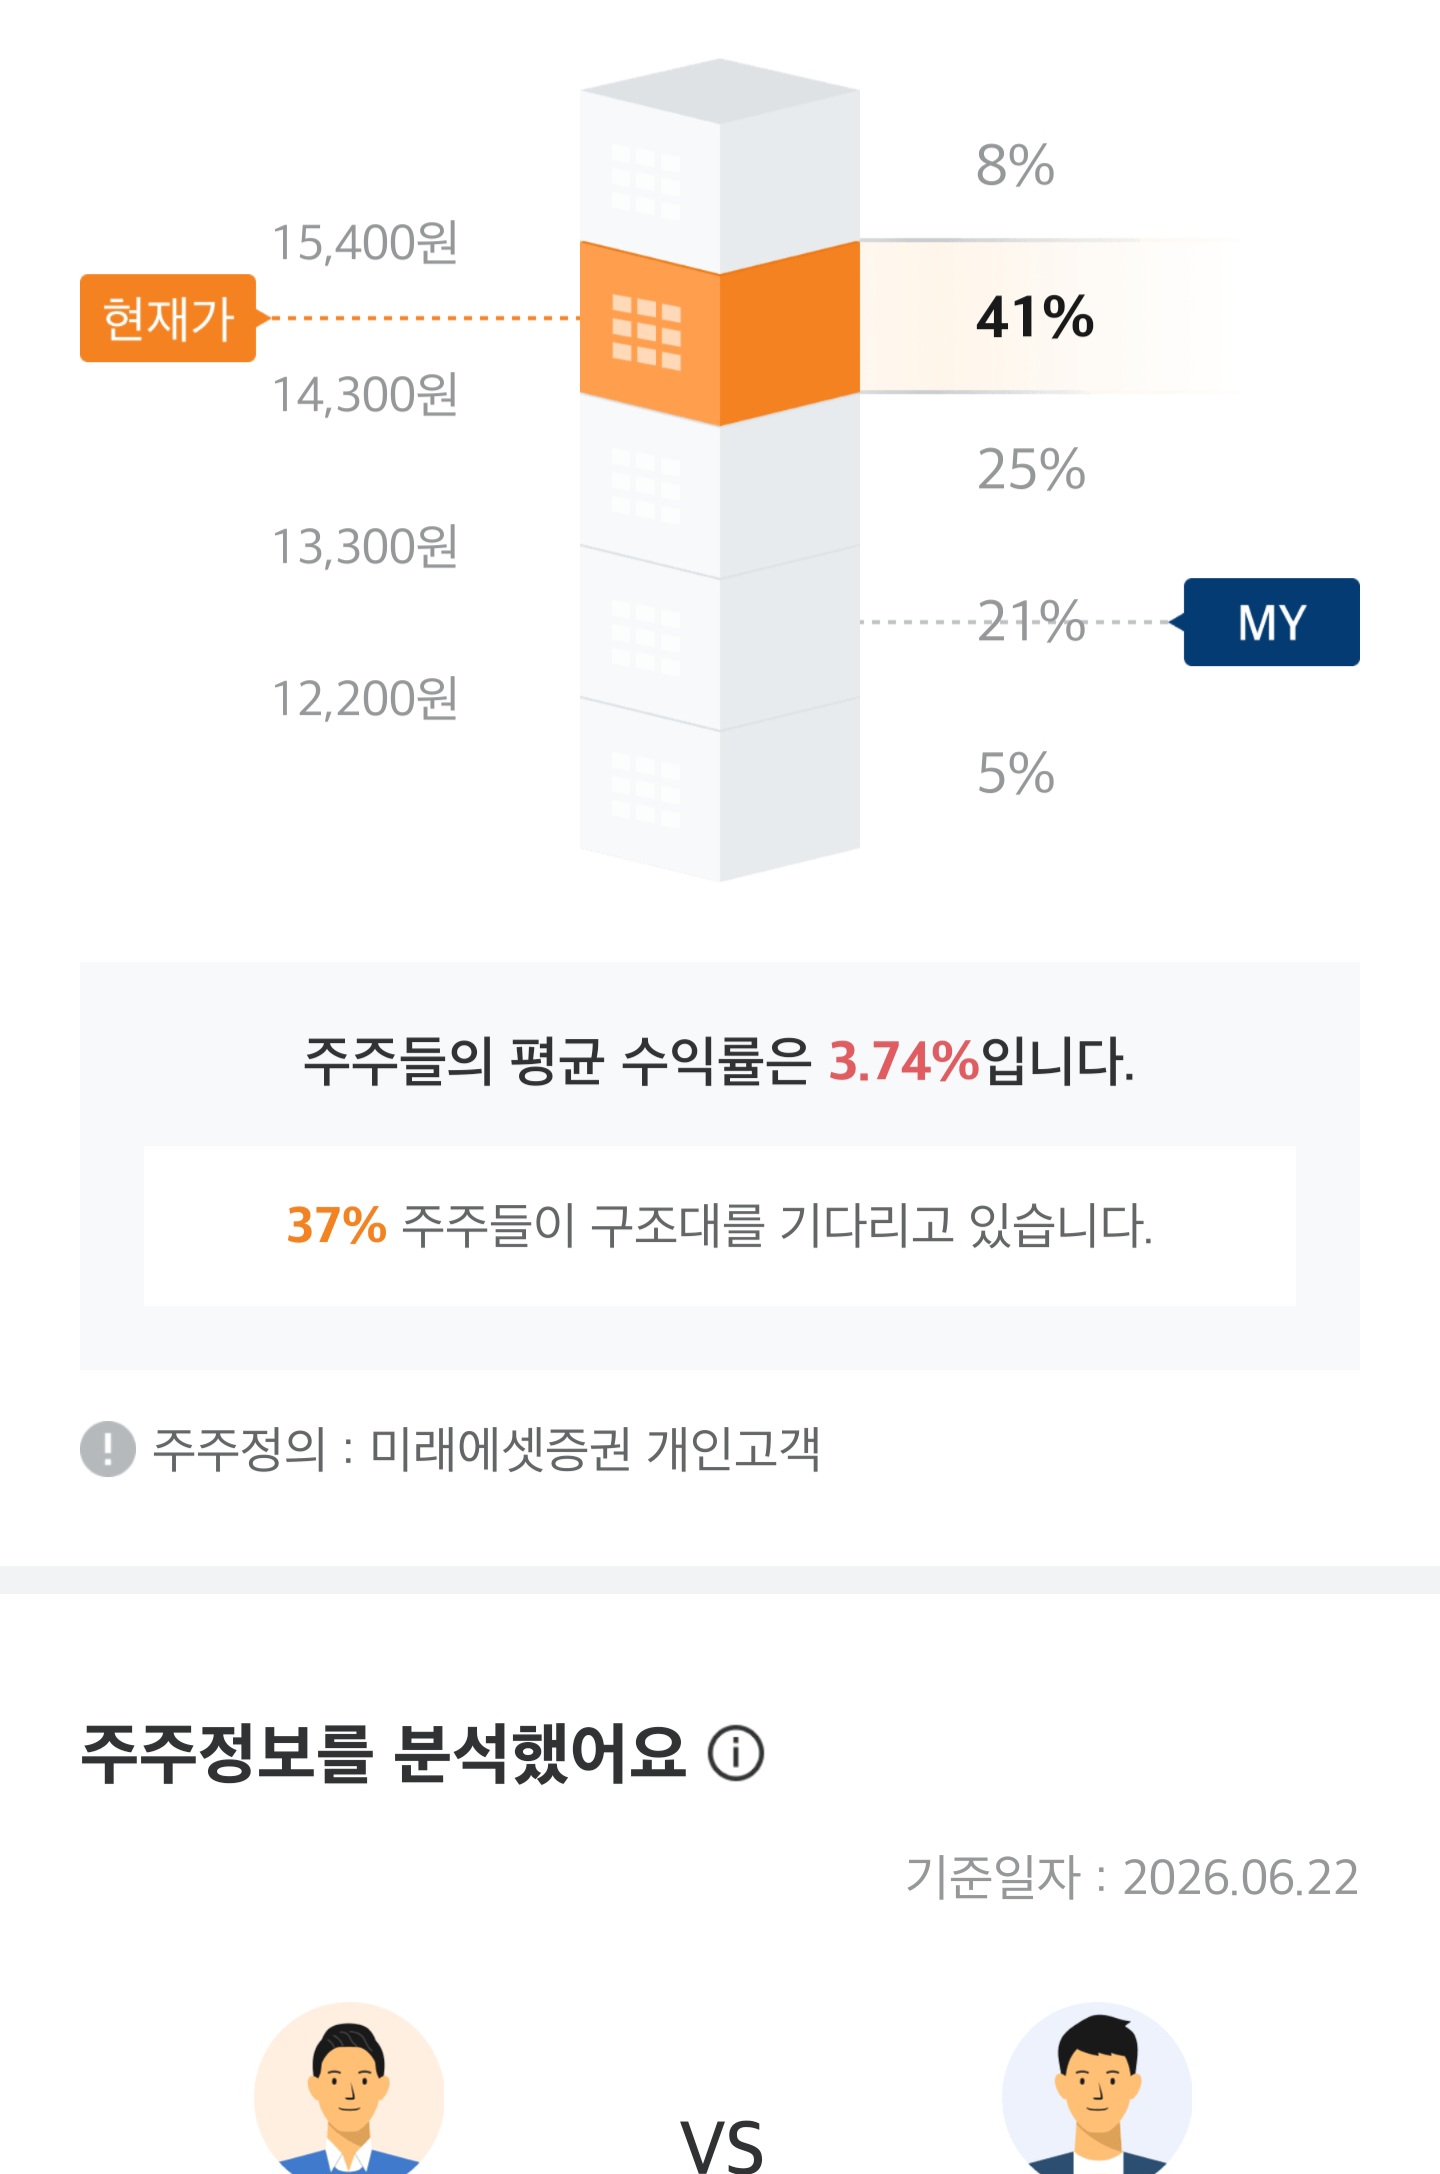The width and height of the screenshot is (1440, 2174).
Task: Tap the left avatar with orange background
Action: [x=349, y=2088]
